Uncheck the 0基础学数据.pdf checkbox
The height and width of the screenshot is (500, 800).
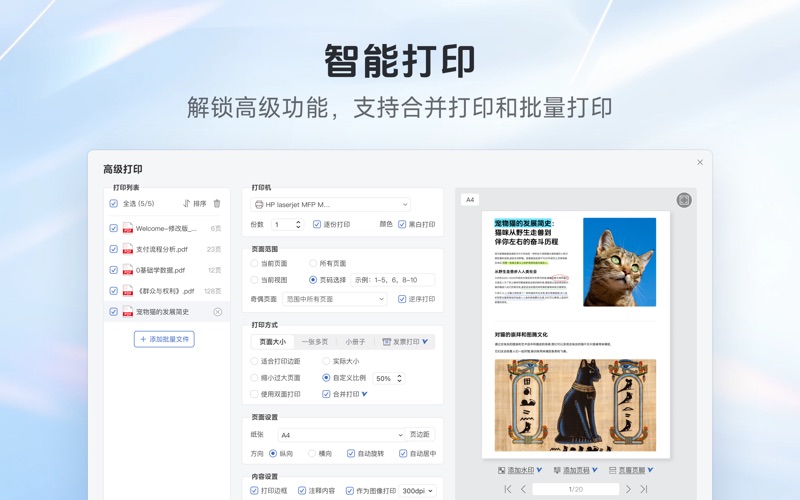(x=113, y=270)
